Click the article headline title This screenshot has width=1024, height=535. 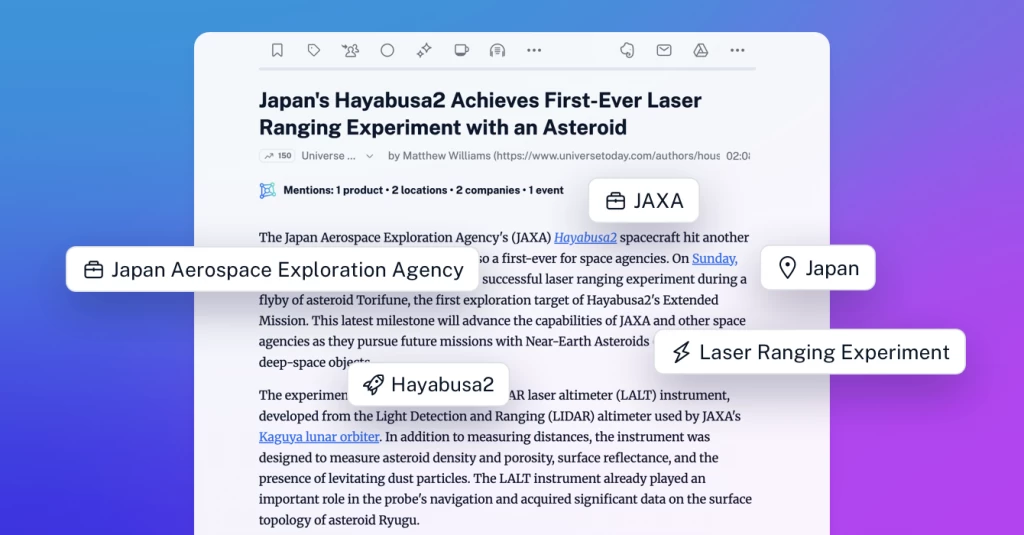pos(480,114)
